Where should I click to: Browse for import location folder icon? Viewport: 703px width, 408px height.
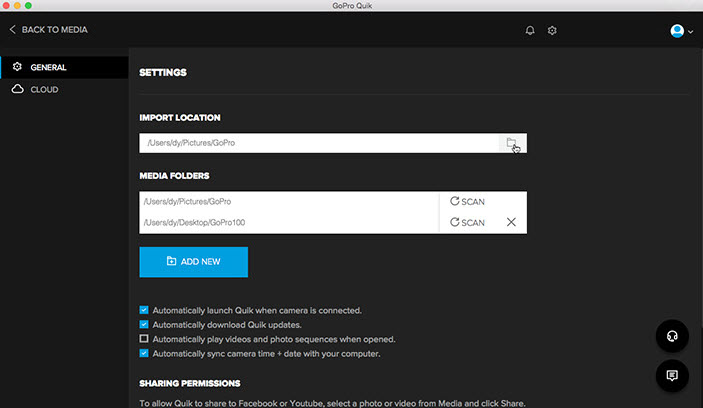[512, 143]
